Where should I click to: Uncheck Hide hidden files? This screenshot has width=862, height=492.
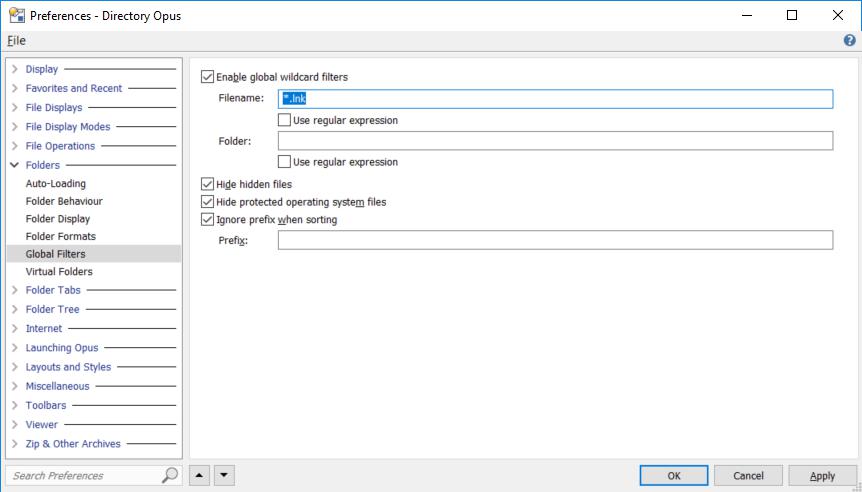207,184
